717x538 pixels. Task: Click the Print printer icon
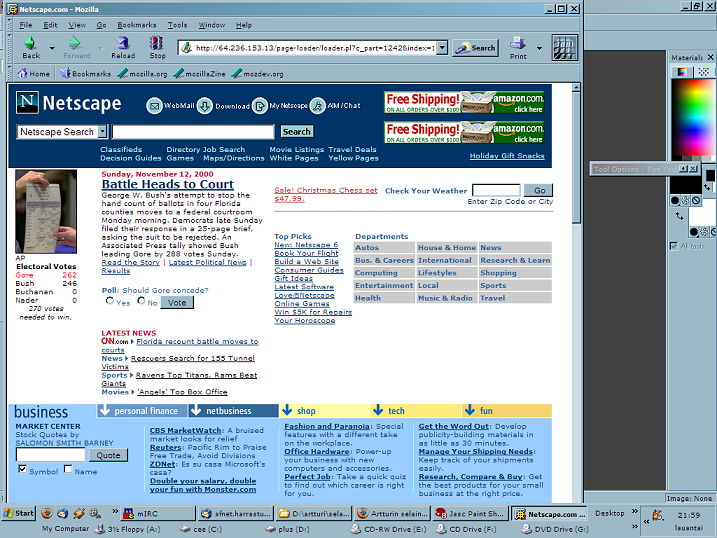[518, 43]
